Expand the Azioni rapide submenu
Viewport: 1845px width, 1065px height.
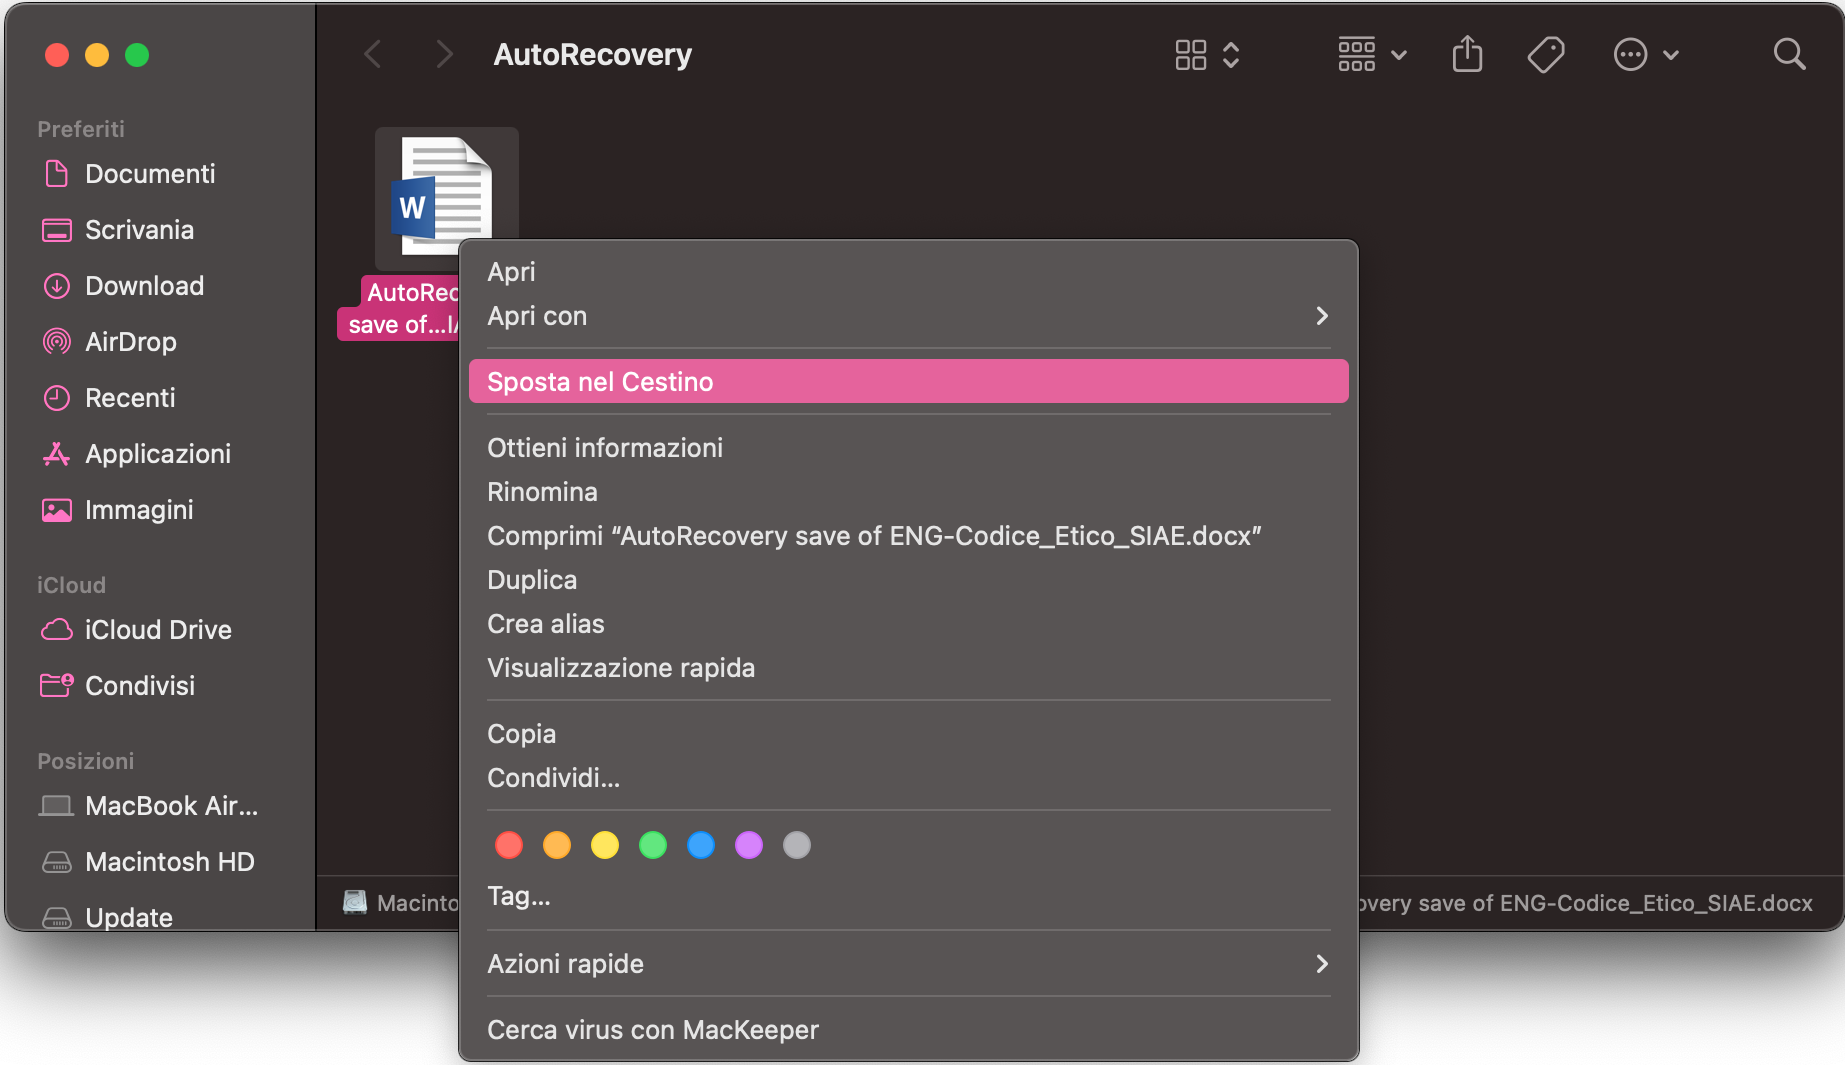[908, 964]
